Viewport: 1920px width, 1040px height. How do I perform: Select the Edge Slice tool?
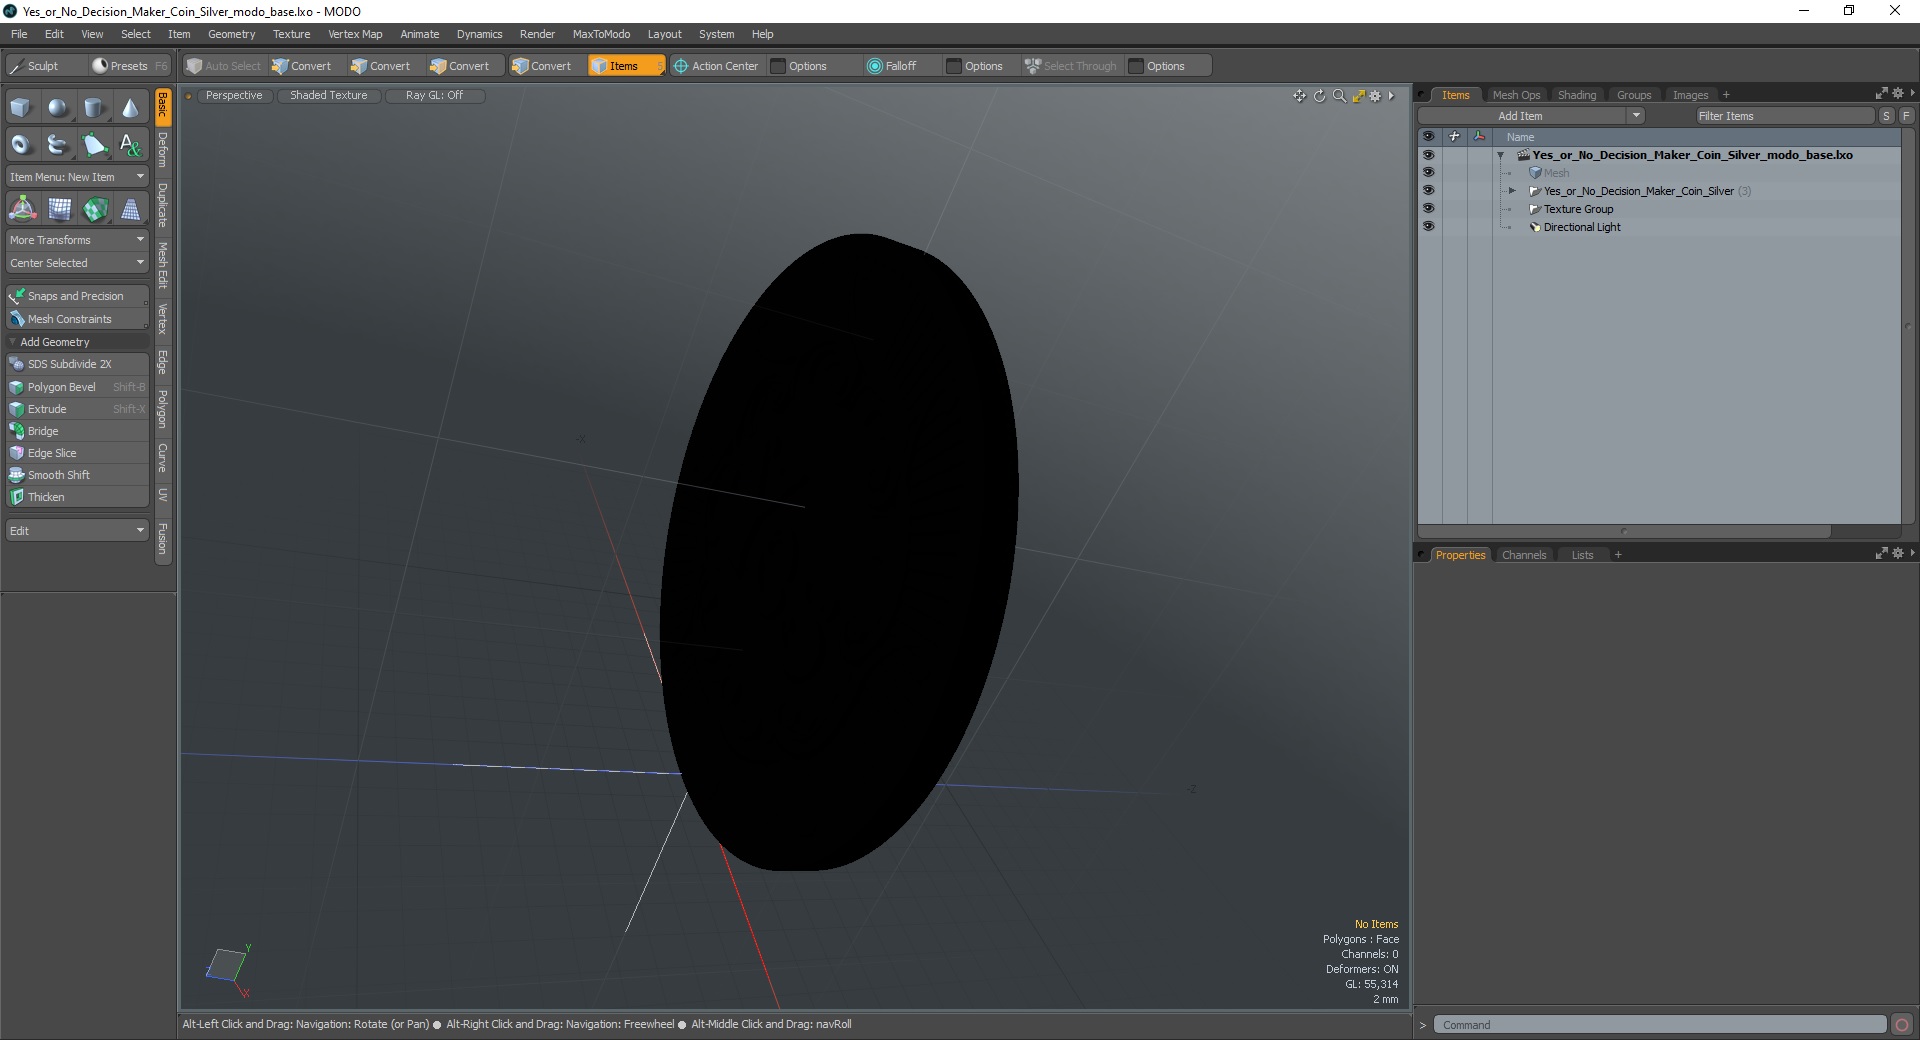coord(77,453)
